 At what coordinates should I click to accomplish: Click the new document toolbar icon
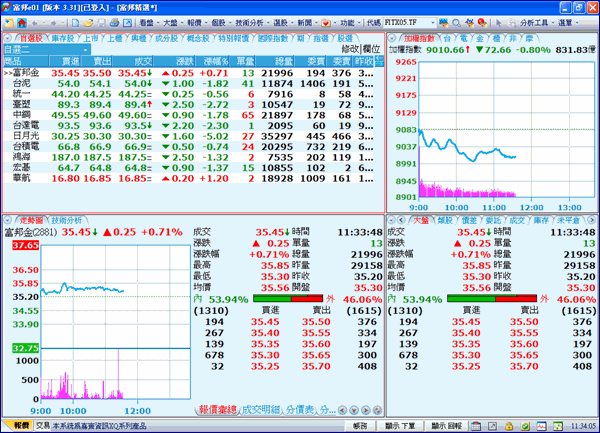coord(78,21)
